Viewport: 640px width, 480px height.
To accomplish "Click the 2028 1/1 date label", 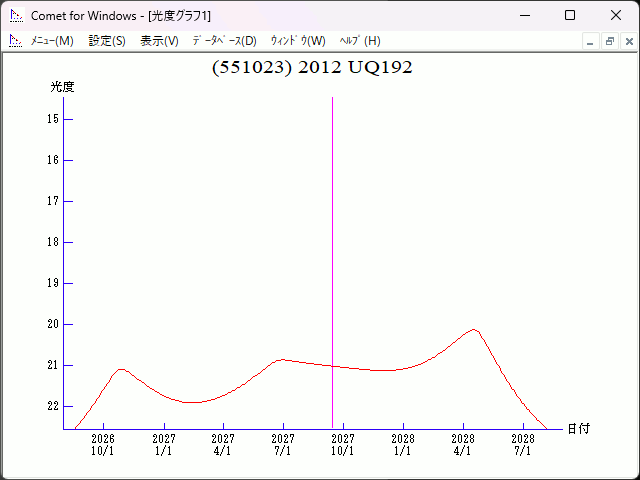I will (403, 445).
